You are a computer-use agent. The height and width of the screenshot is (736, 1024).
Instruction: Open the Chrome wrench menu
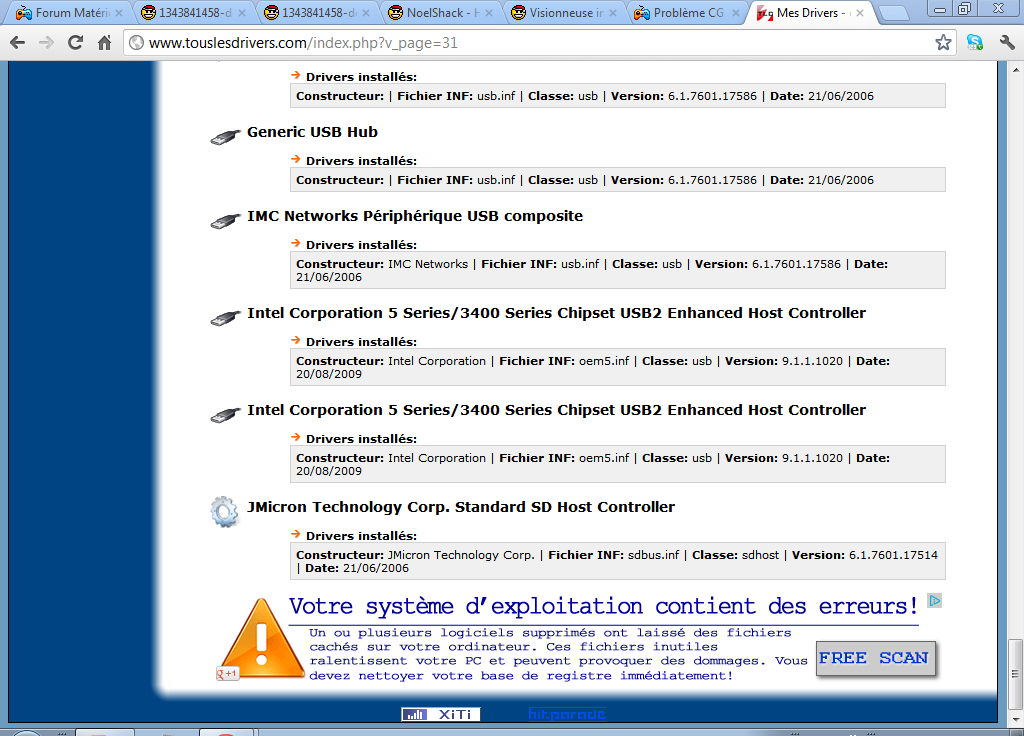pos(1007,43)
